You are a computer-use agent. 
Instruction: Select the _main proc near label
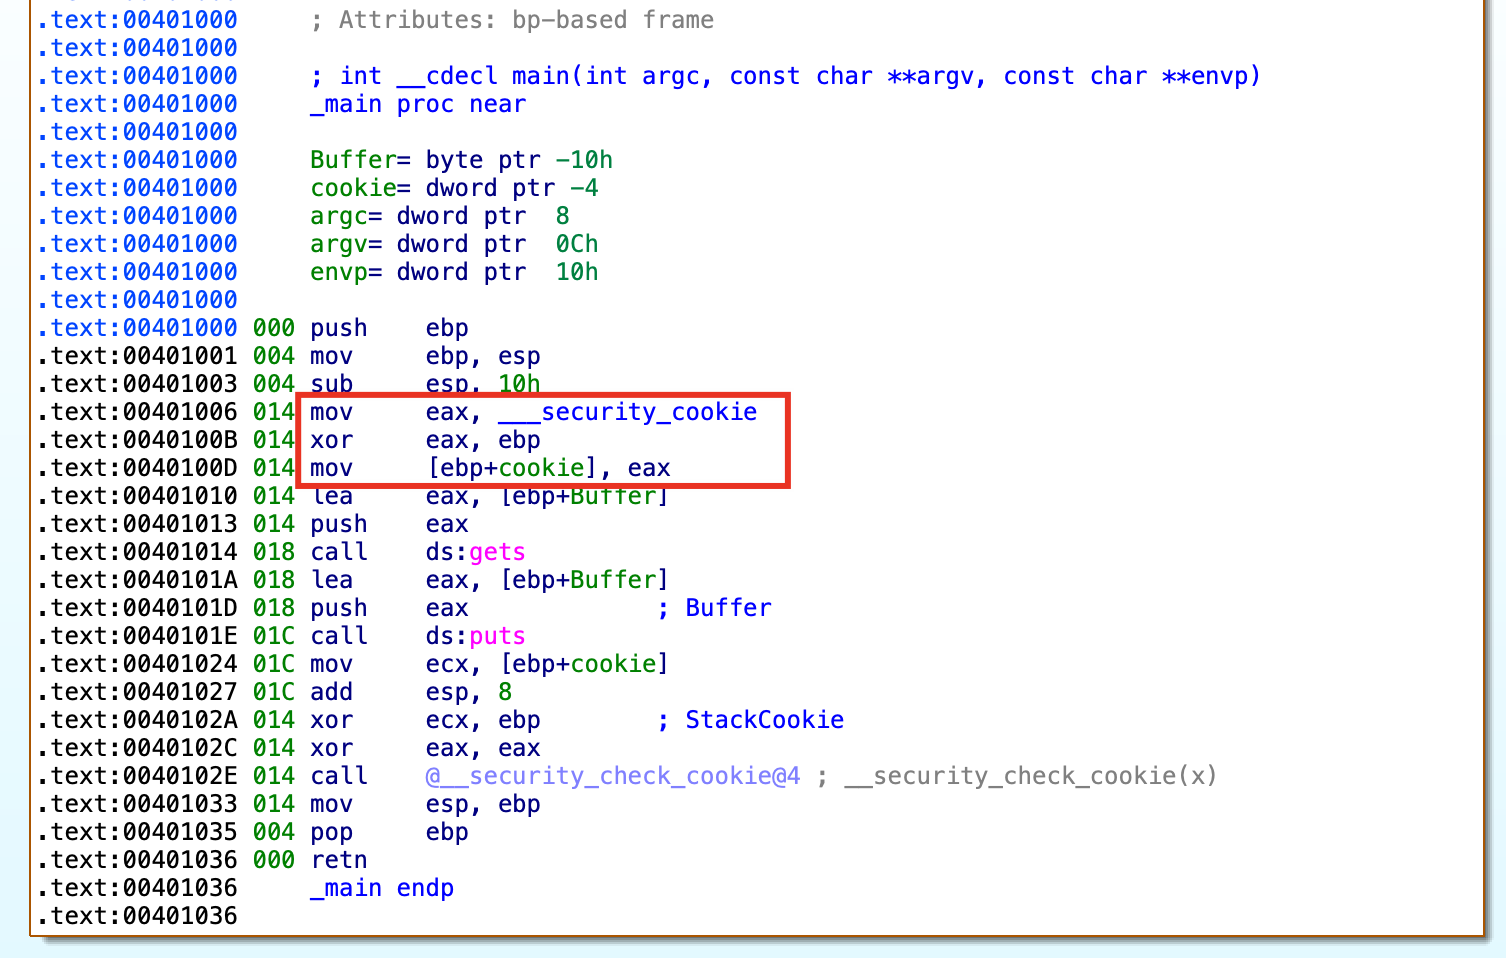[x=417, y=104]
